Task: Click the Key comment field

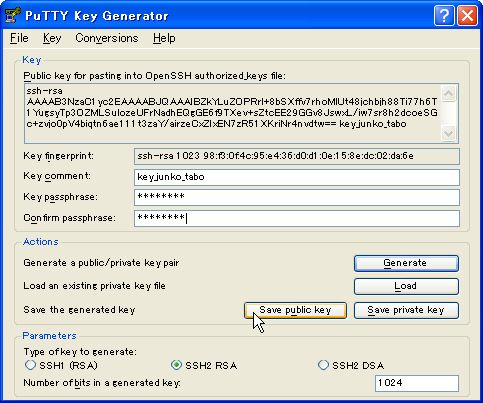Action: pos(297,177)
